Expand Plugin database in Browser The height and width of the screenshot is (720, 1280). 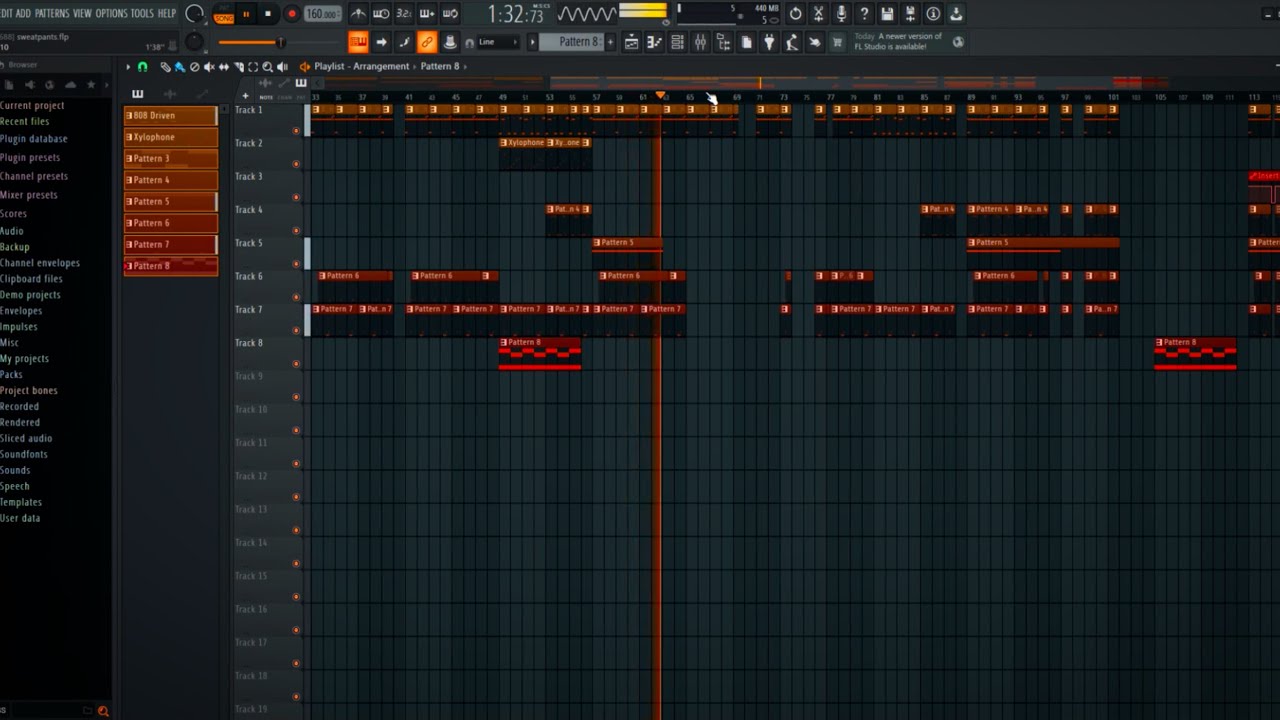pos(34,139)
